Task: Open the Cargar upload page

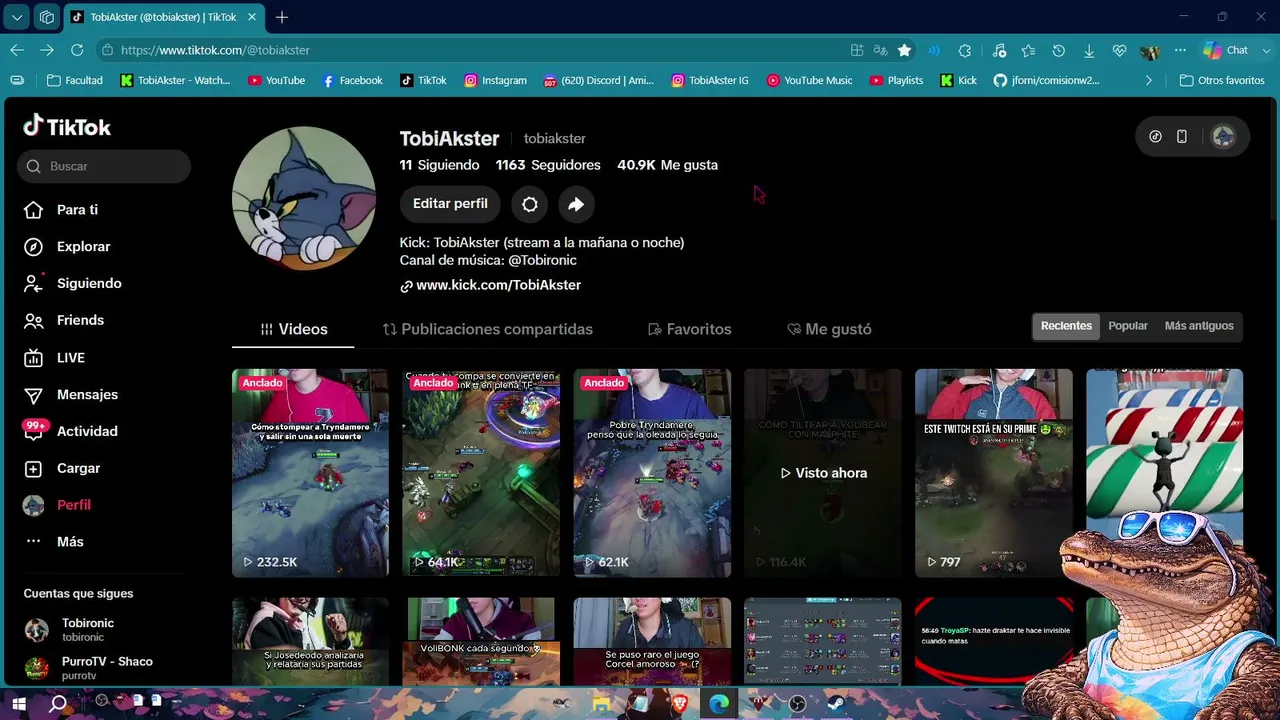Action: click(x=62, y=468)
